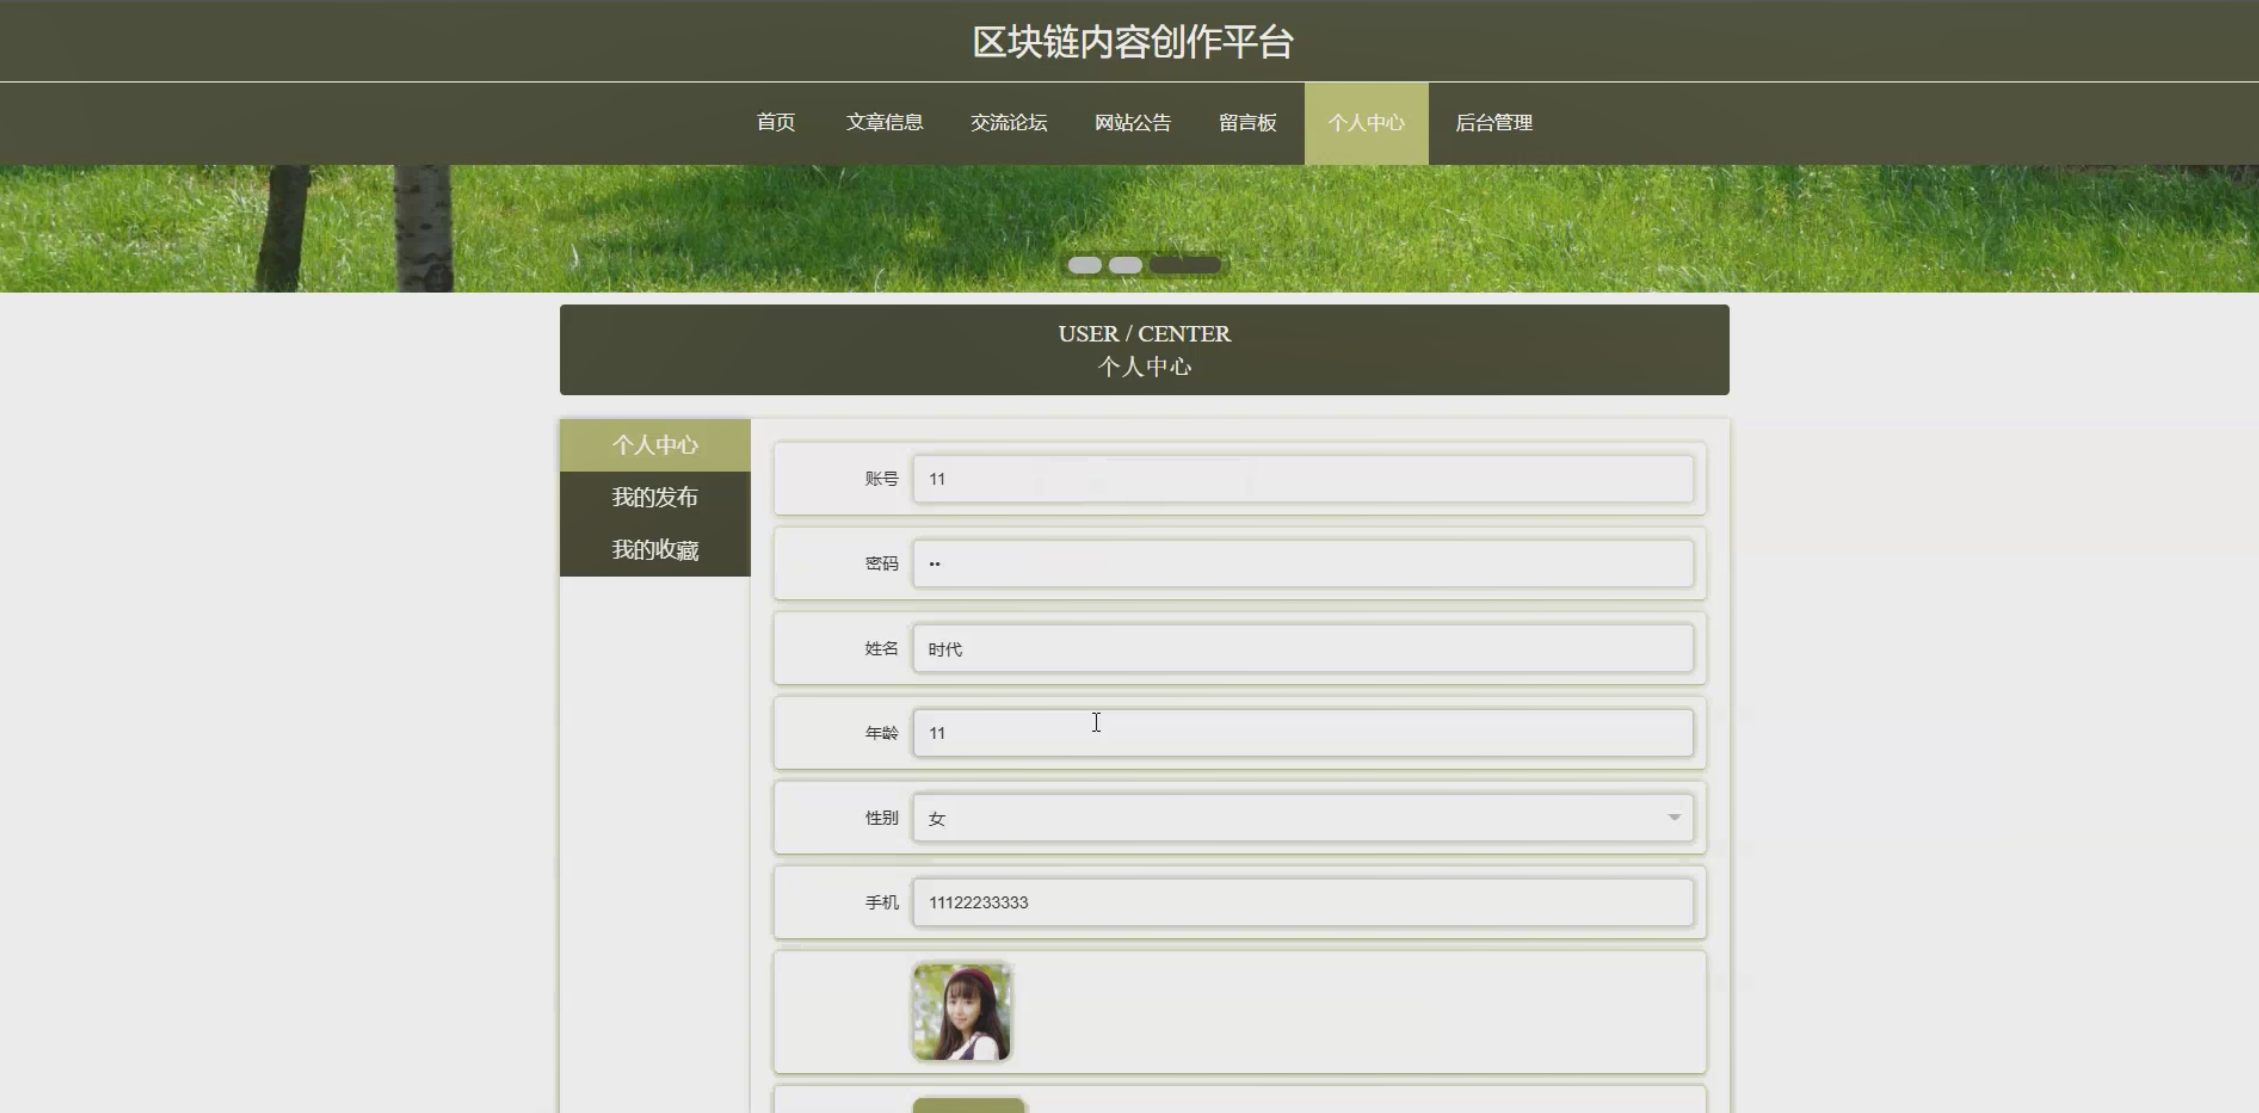Open the 首页 navigation item
Screen dimensions: 2259x1113
(x=775, y=123)
